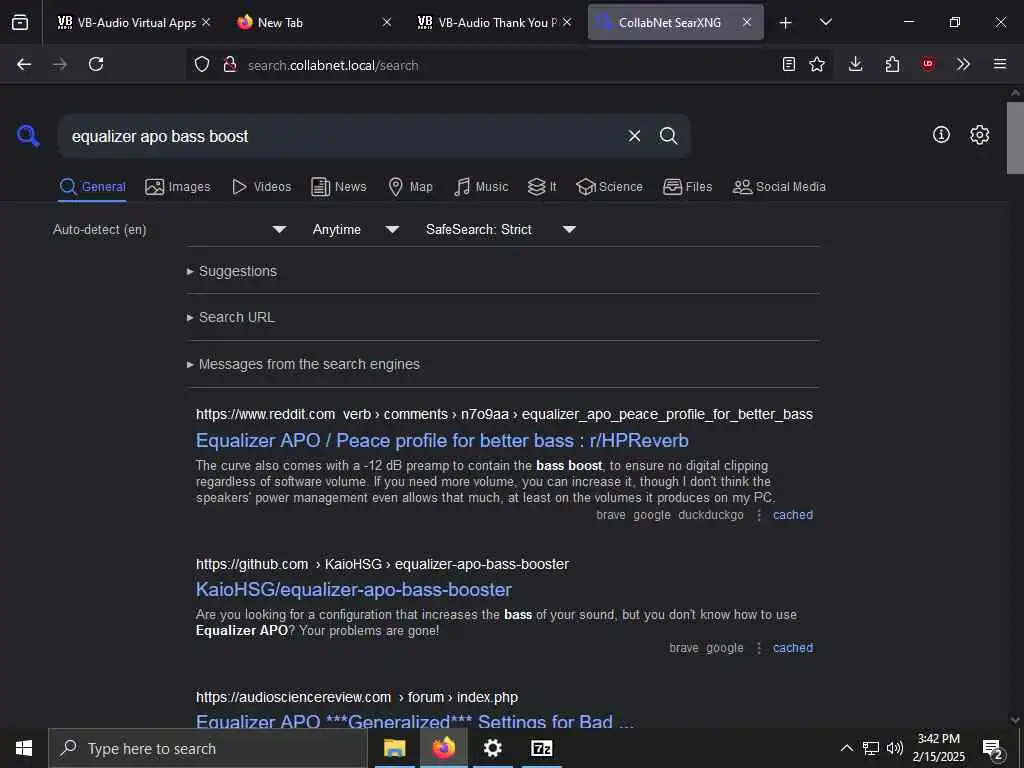Switch to the Images category
The height and width of the screenshot is (768, 1024).
point(178,187)
